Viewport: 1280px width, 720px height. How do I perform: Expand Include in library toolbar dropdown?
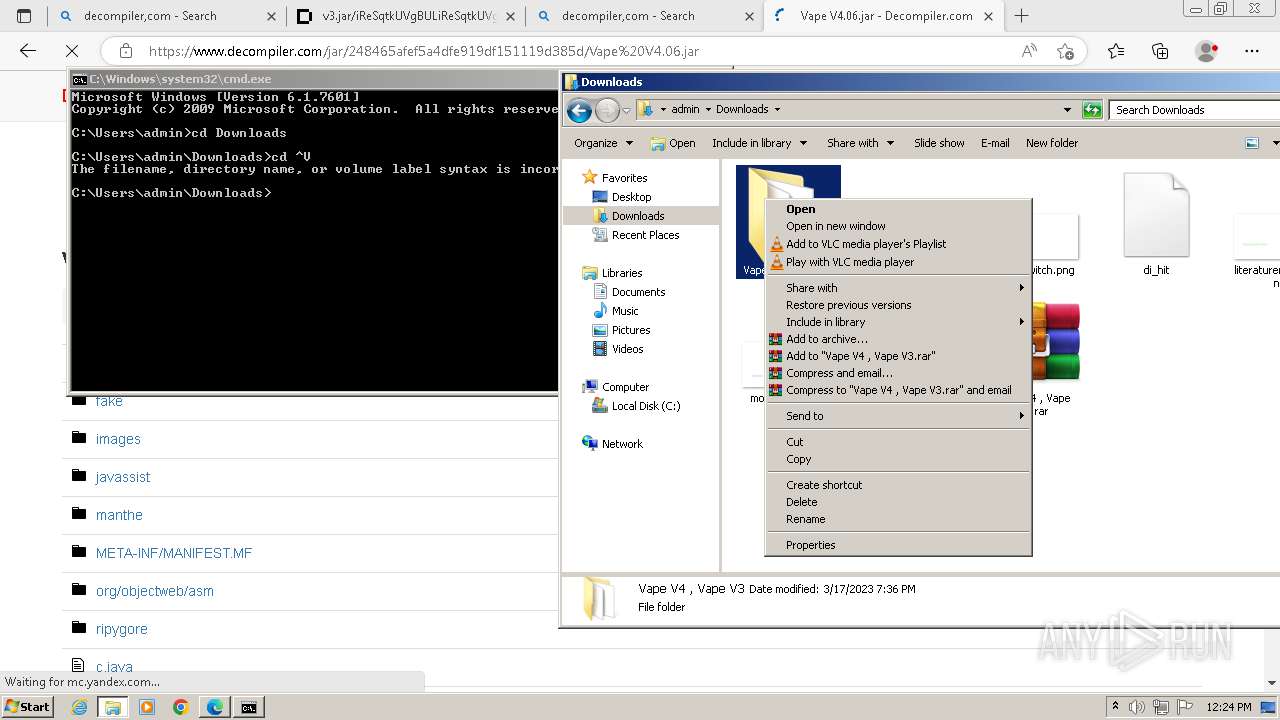click(759, 143)
